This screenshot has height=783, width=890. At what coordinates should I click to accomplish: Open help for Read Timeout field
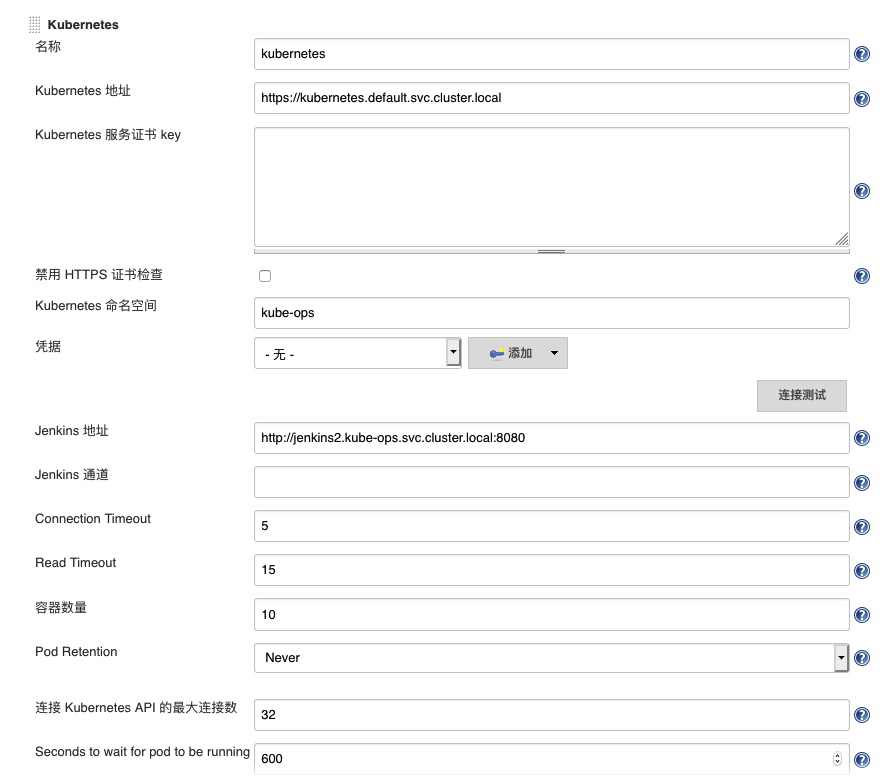coord(862,571)
